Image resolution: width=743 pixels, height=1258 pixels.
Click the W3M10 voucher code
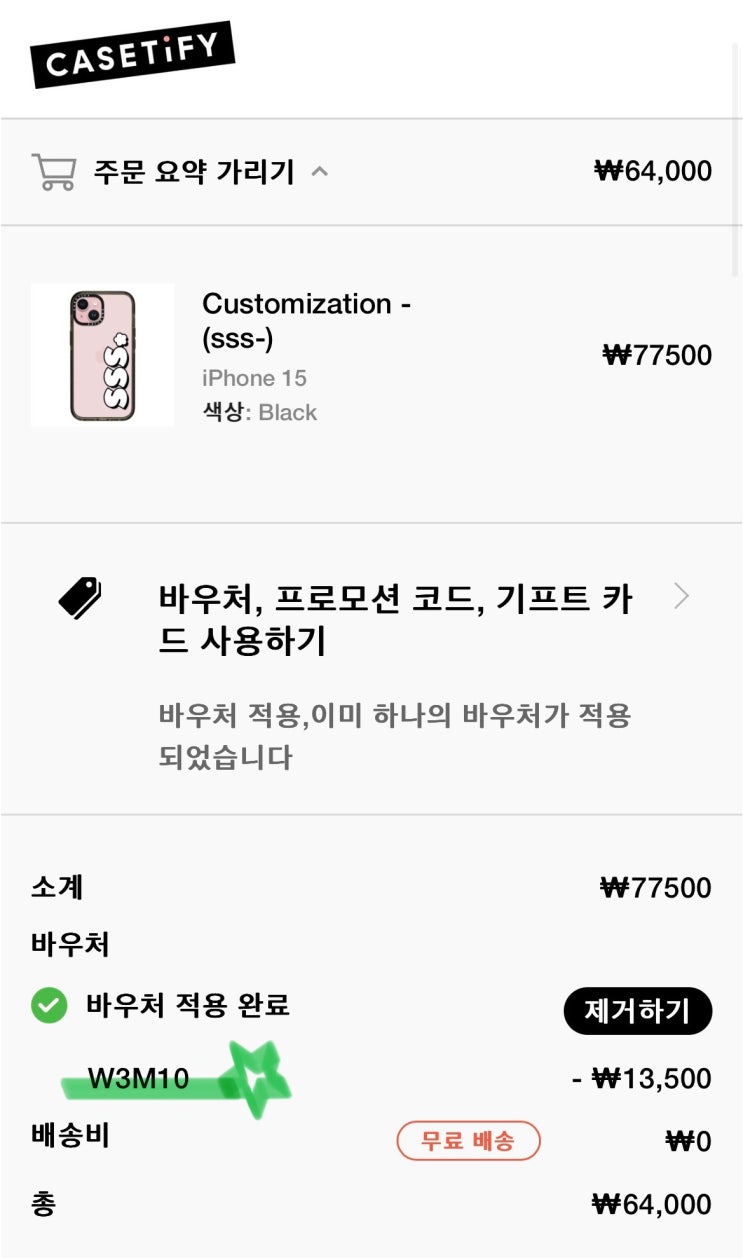pos(138,1079)
